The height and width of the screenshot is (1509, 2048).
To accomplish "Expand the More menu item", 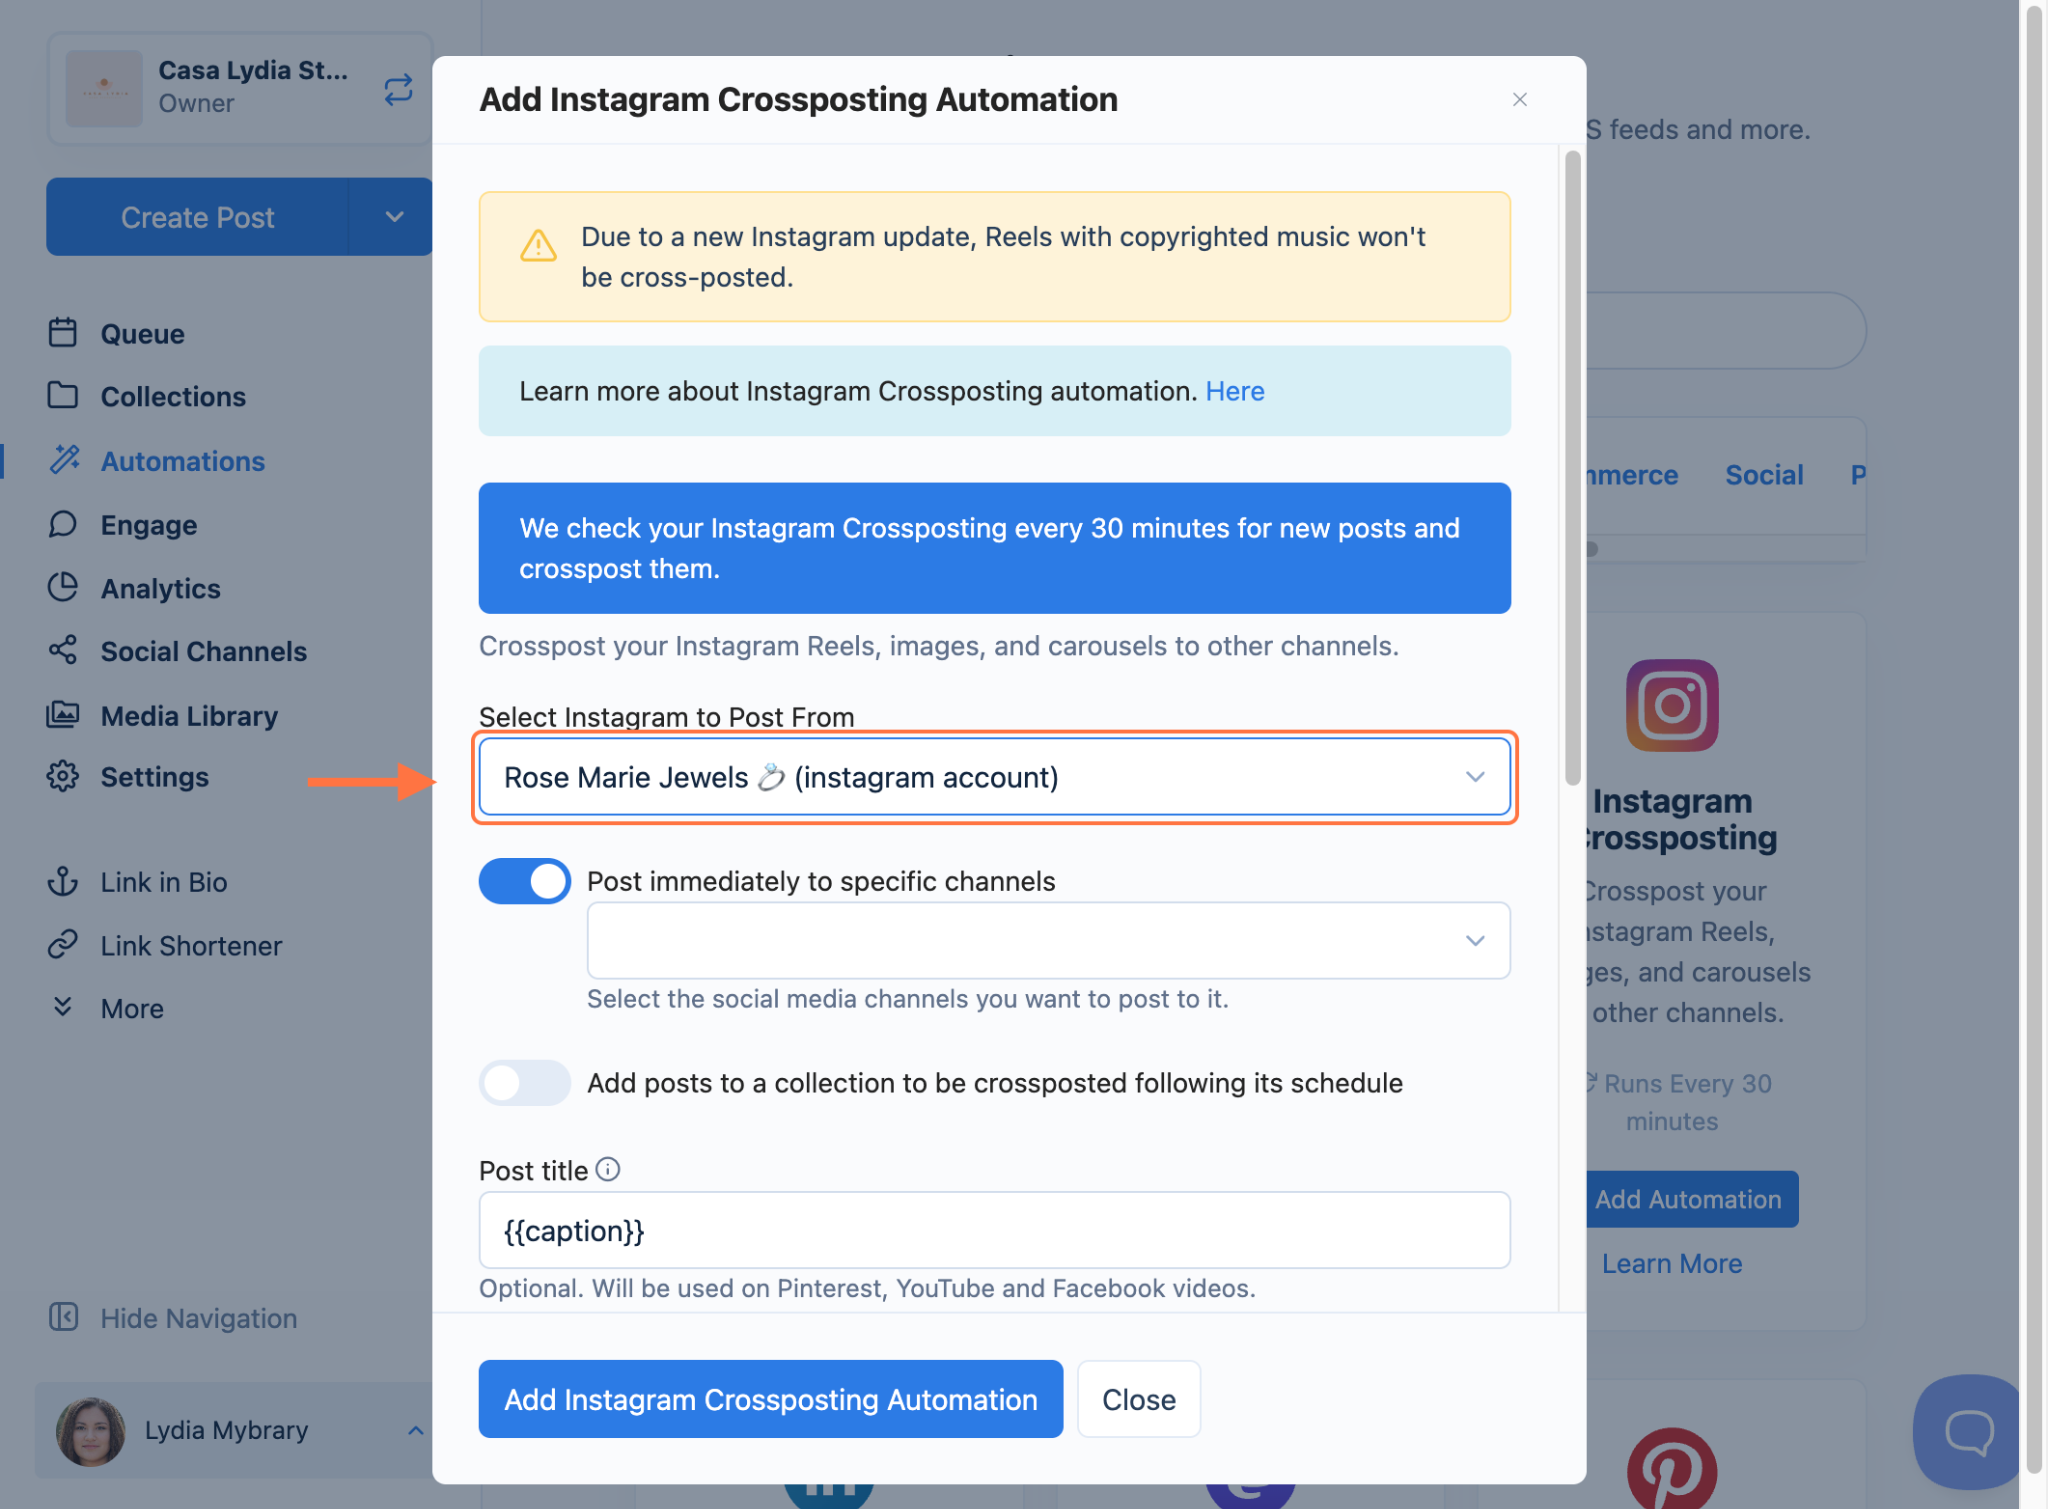I will click(131, 1009).
